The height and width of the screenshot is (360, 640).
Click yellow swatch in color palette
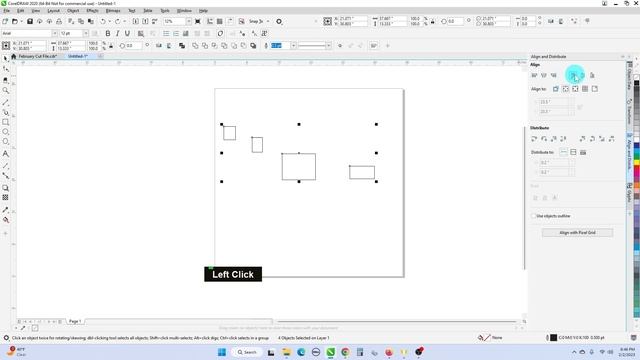click(x=636, y=163)
